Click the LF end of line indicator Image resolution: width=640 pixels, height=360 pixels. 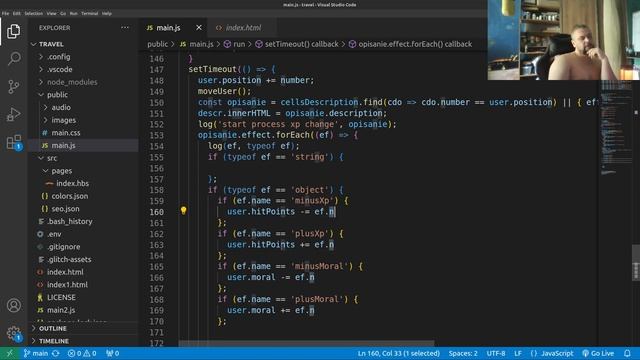518,353
